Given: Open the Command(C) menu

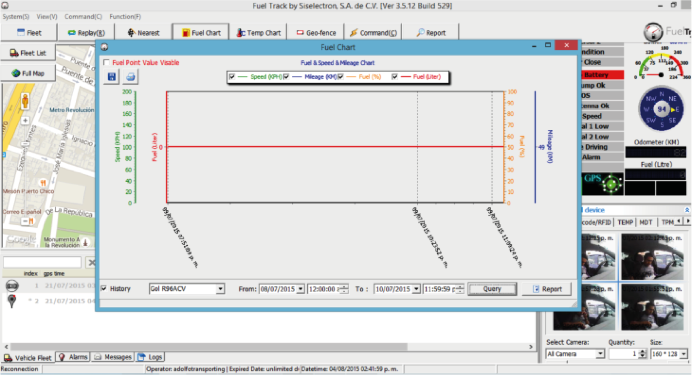Looking at the screenshot, I should (x=83, y=16).
